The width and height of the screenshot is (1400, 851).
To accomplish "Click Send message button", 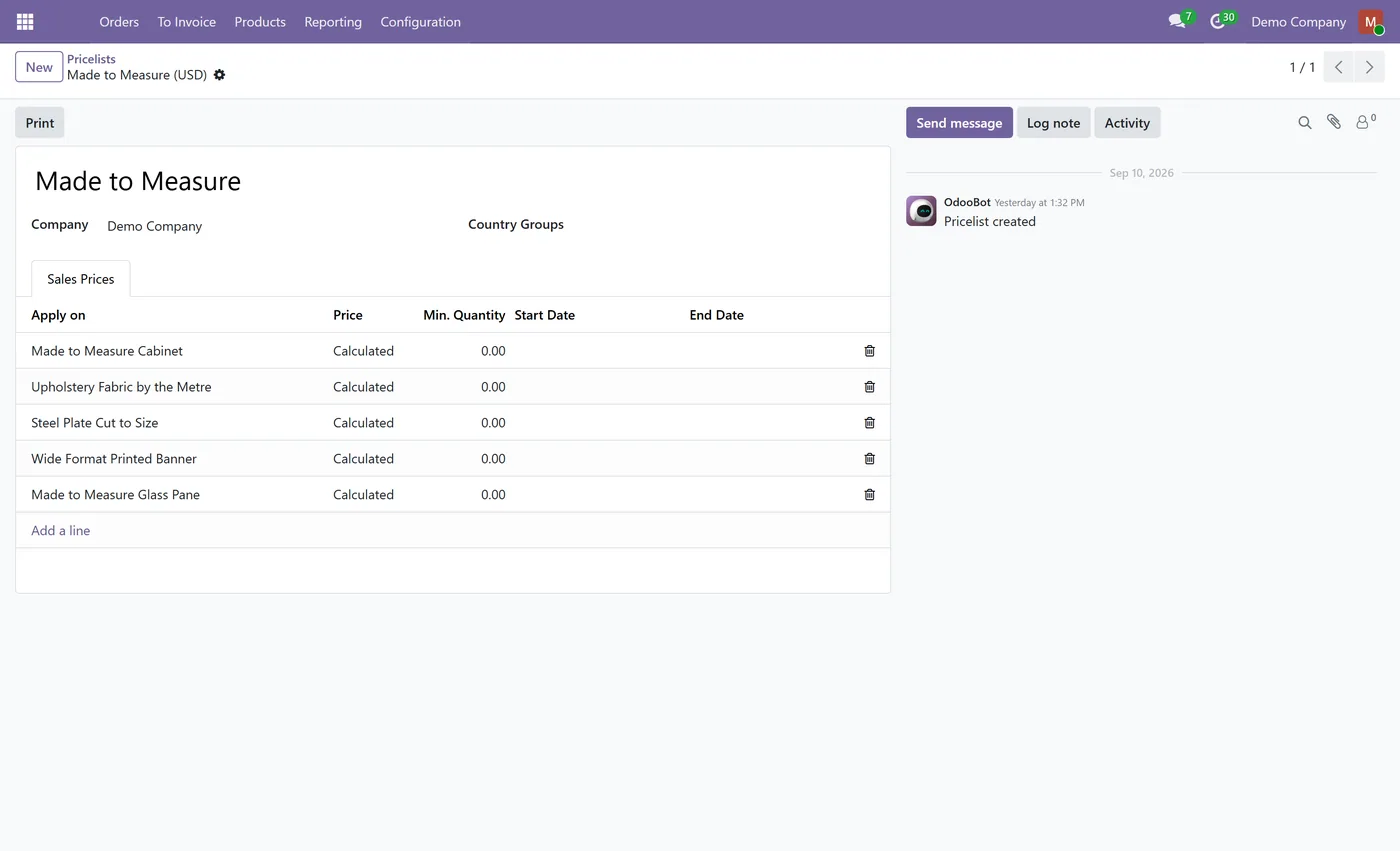I will pyautogui.click(x=959, y=122).
